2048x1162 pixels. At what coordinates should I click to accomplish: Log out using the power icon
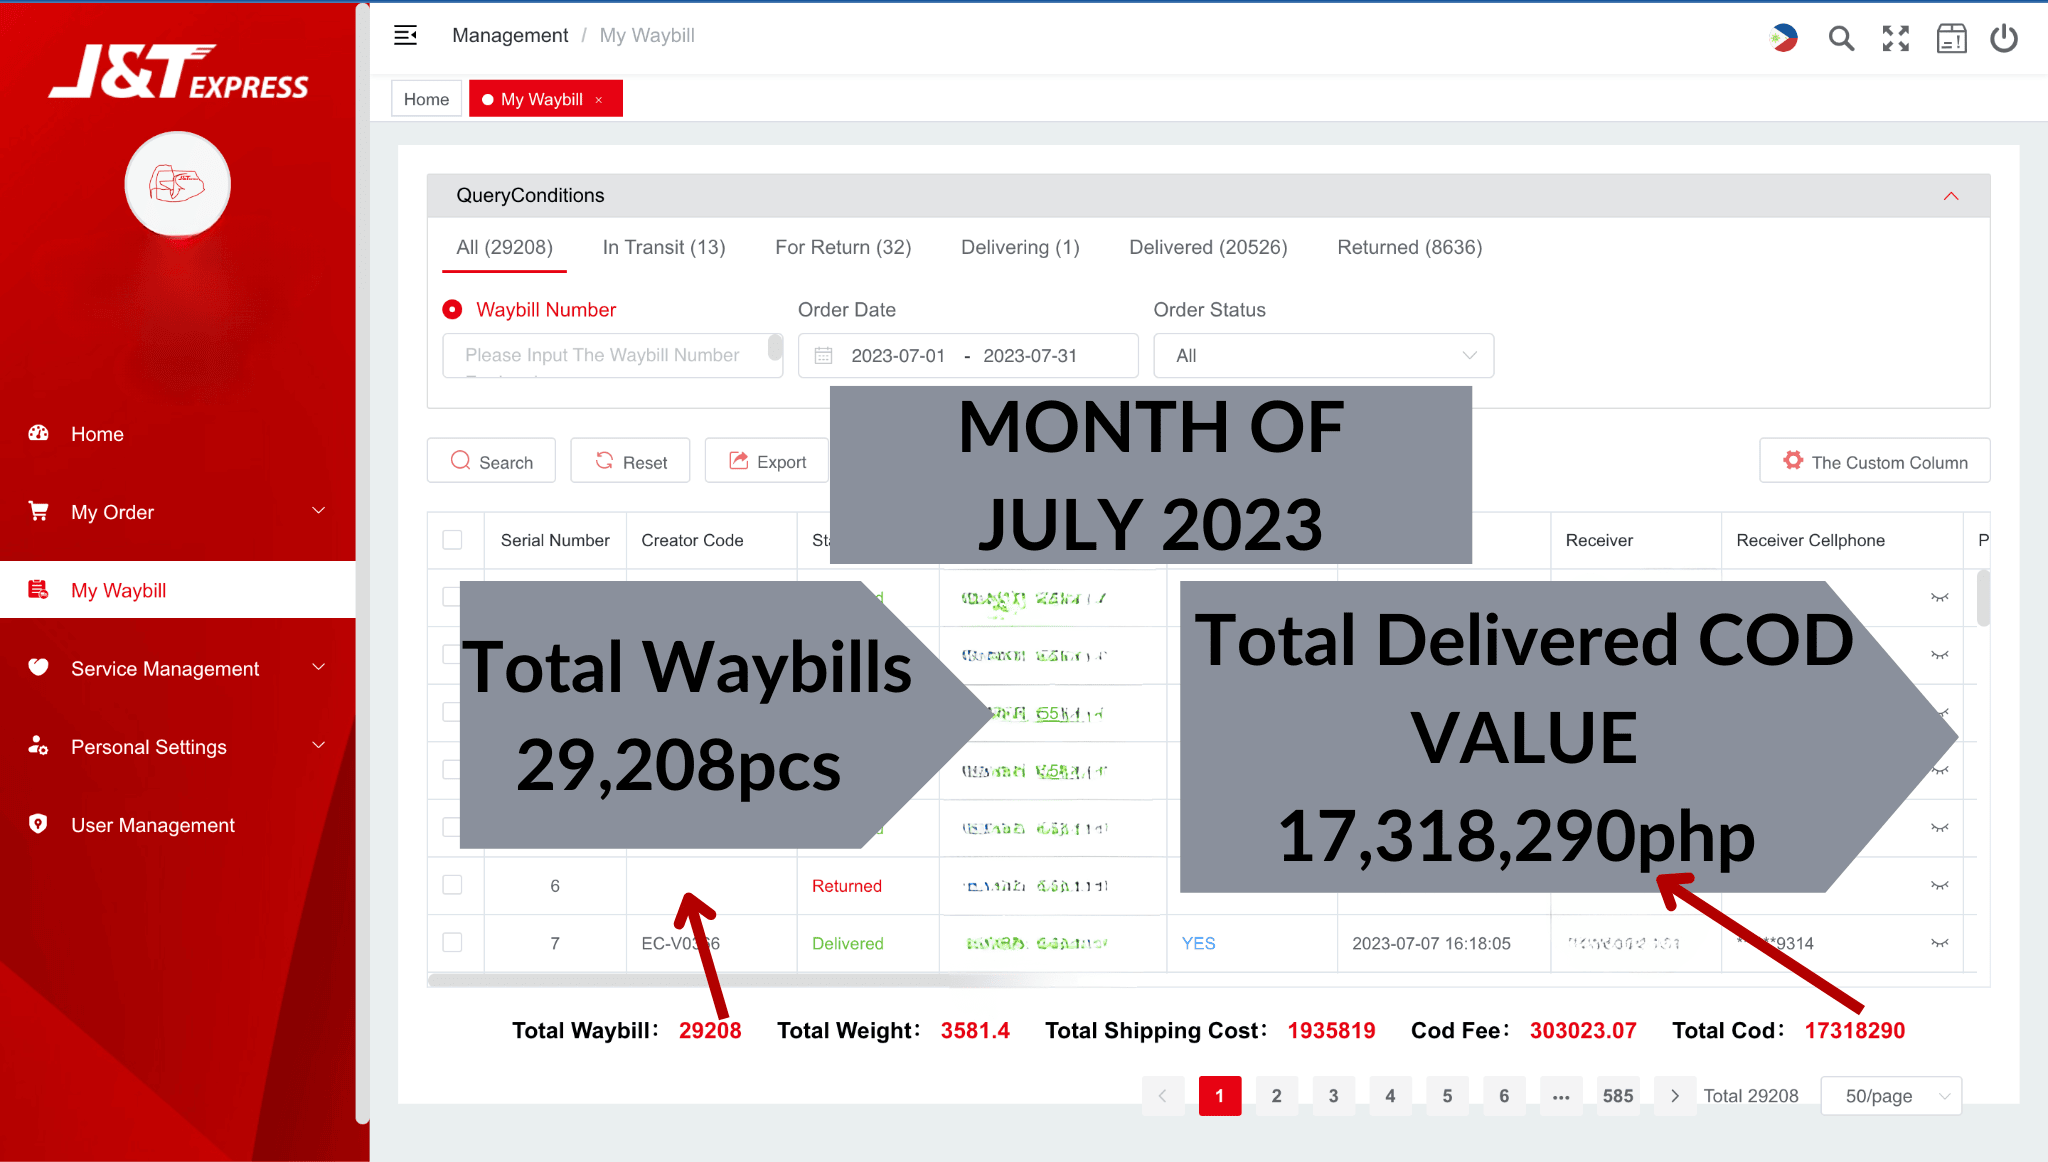tap(2004, 38)
